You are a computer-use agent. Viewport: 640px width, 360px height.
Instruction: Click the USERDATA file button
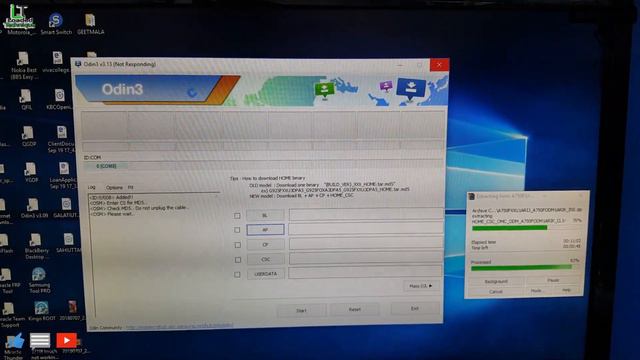click(266, 274)
